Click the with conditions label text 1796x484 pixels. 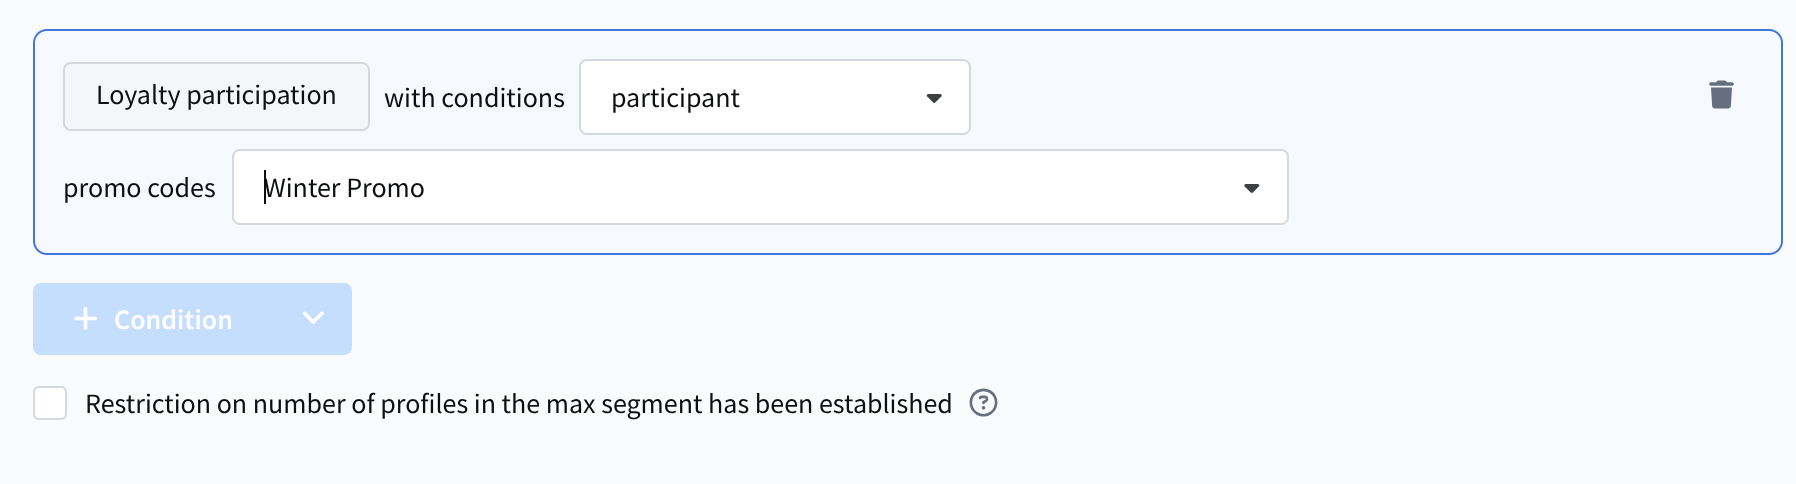click(x=474, y=98)
